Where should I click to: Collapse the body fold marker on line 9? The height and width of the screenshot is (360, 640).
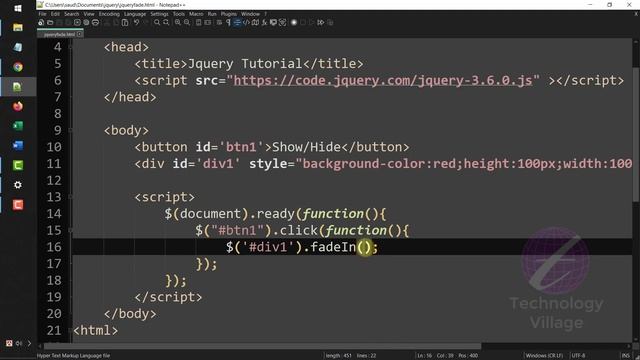pyautogui.click(x=71, y=130)
